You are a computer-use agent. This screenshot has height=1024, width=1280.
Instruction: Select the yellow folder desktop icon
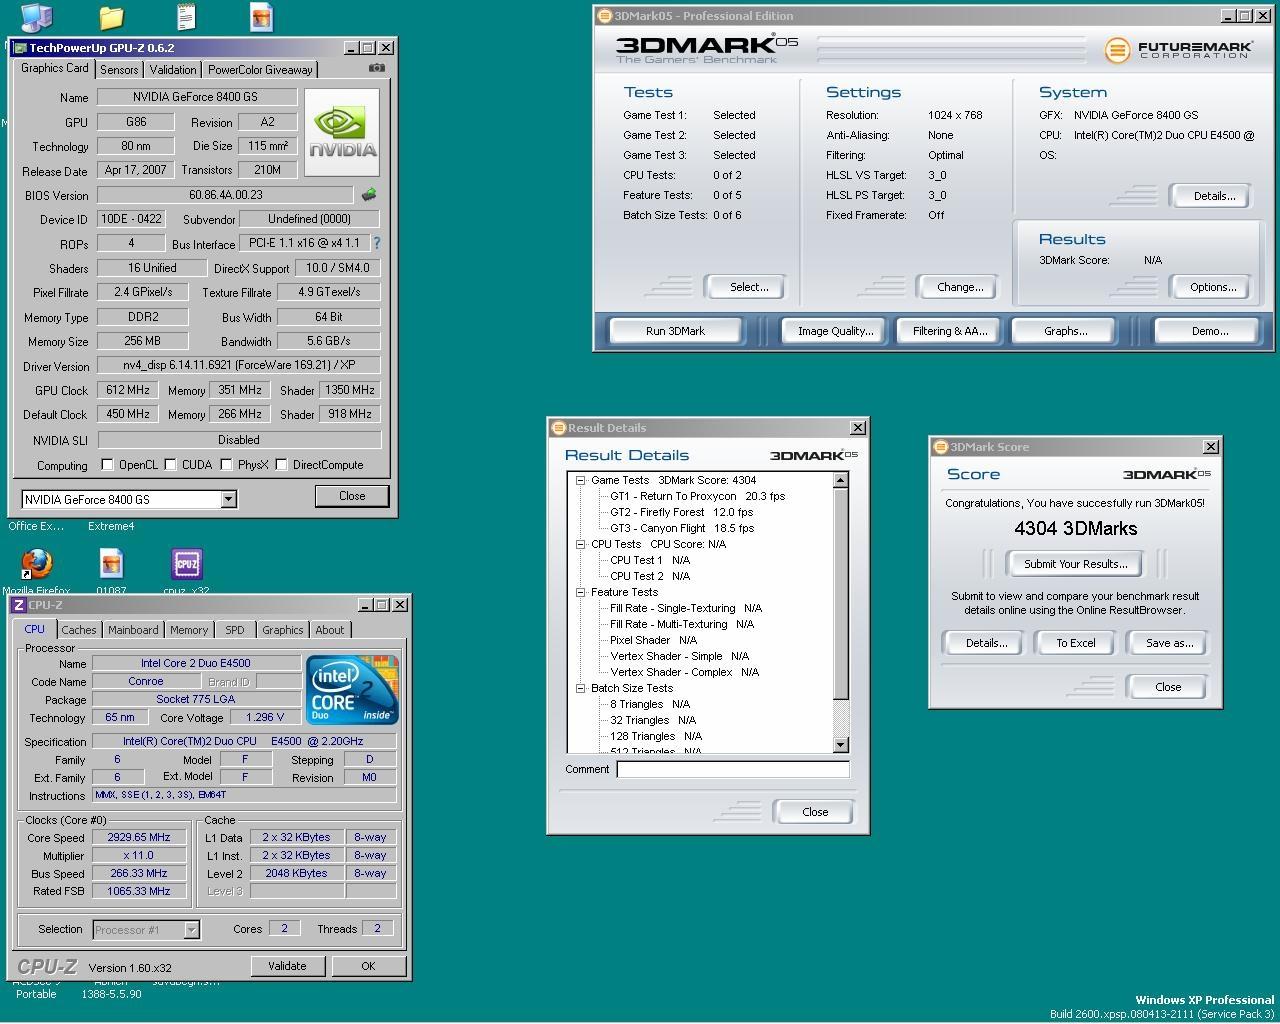pyautogui.click(x=111, y=17)
